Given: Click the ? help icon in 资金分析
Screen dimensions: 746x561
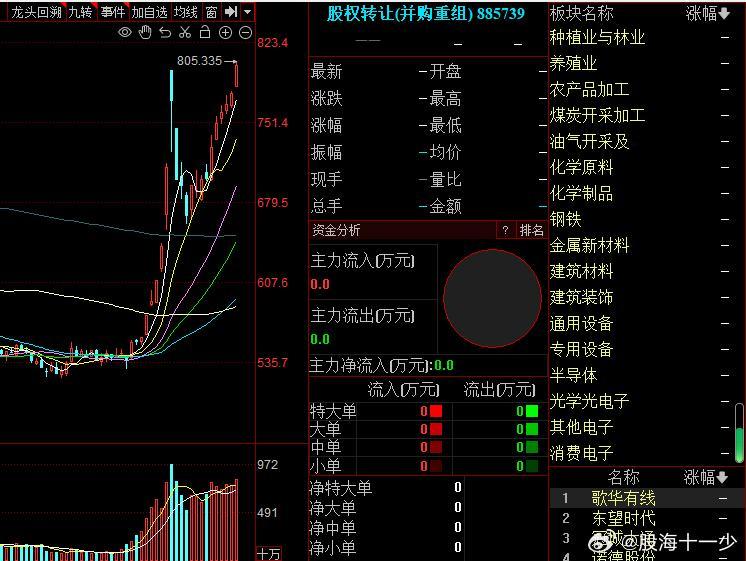Looking at the screenshot, I should [x=505, y=230].
